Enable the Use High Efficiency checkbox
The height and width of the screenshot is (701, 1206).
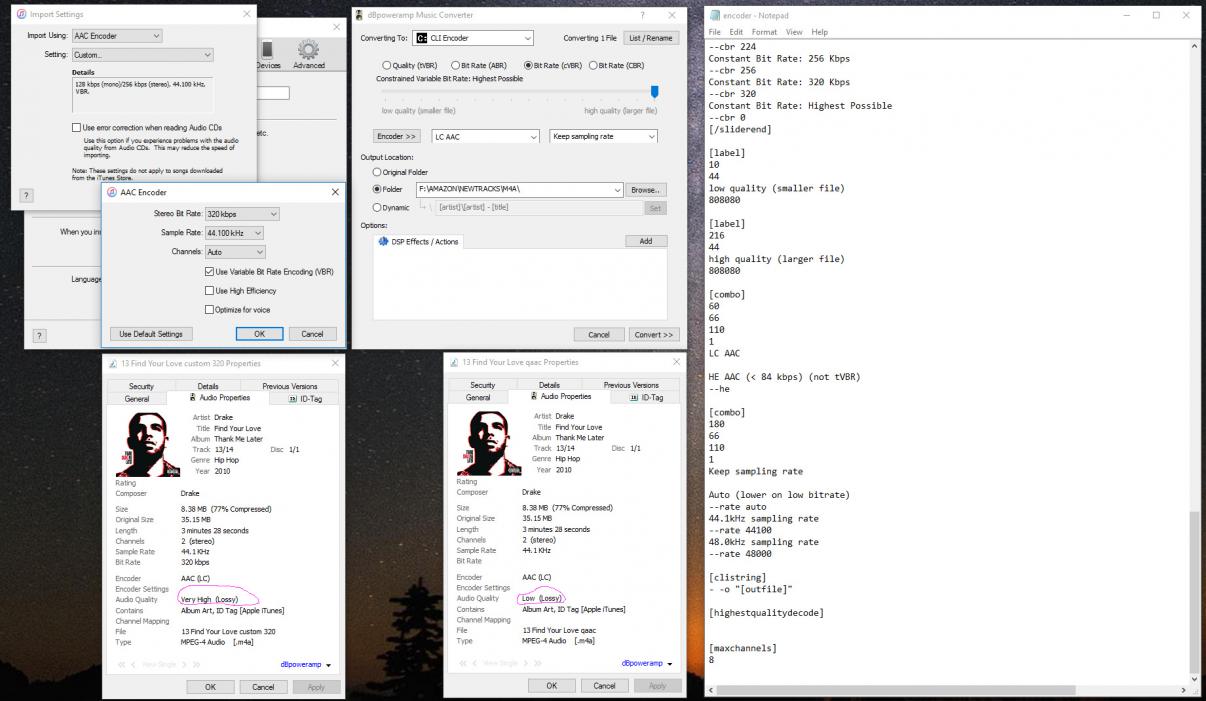coord(209,291)
